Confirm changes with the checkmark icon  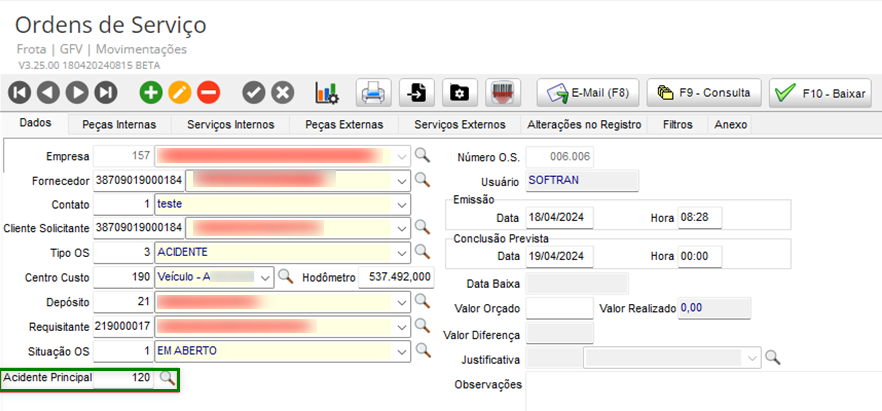[x=254, y=93]
